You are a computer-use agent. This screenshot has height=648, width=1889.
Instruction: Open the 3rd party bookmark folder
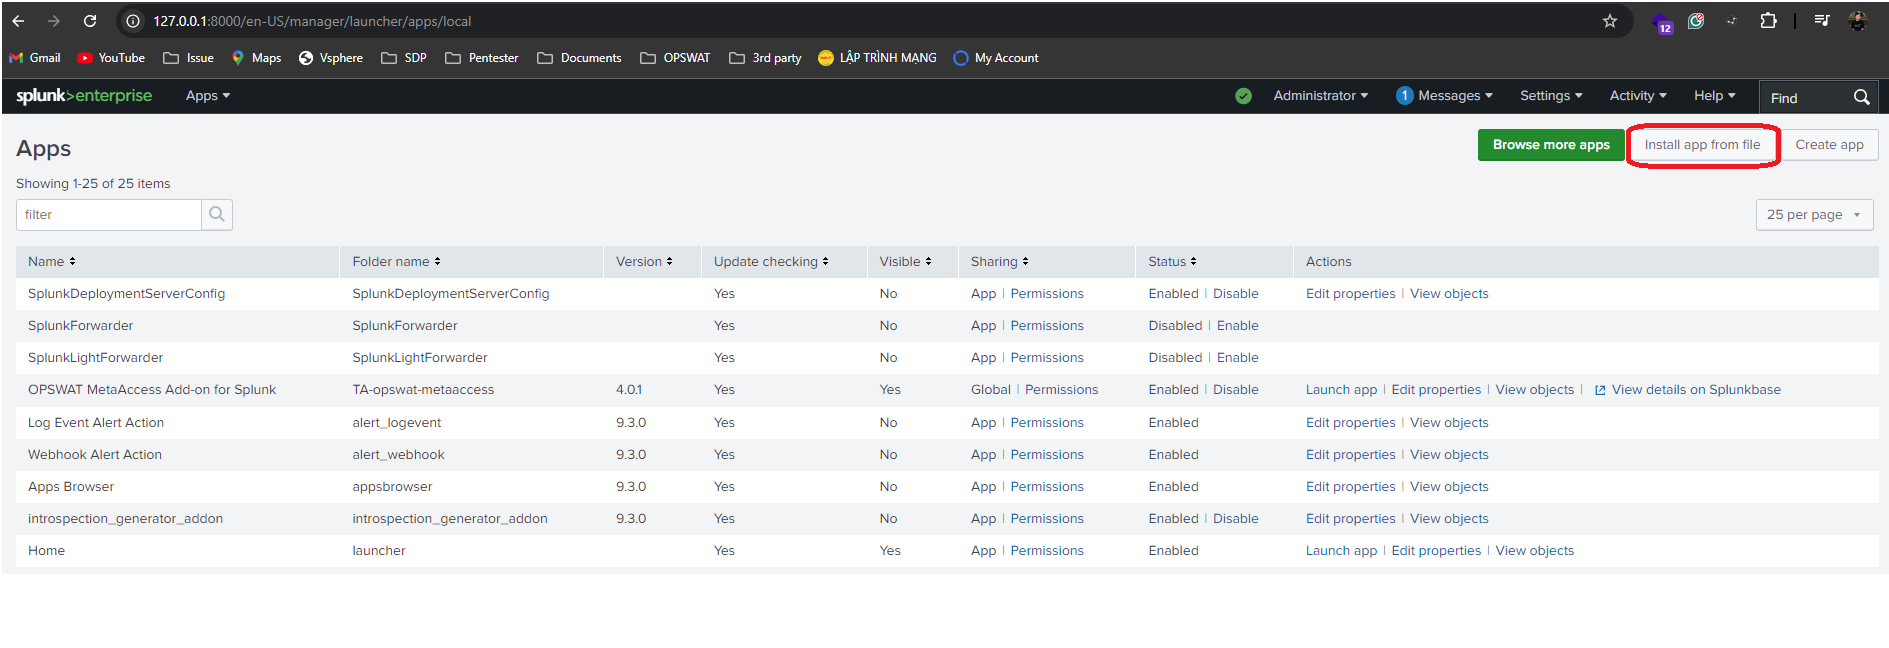[765, 58]
